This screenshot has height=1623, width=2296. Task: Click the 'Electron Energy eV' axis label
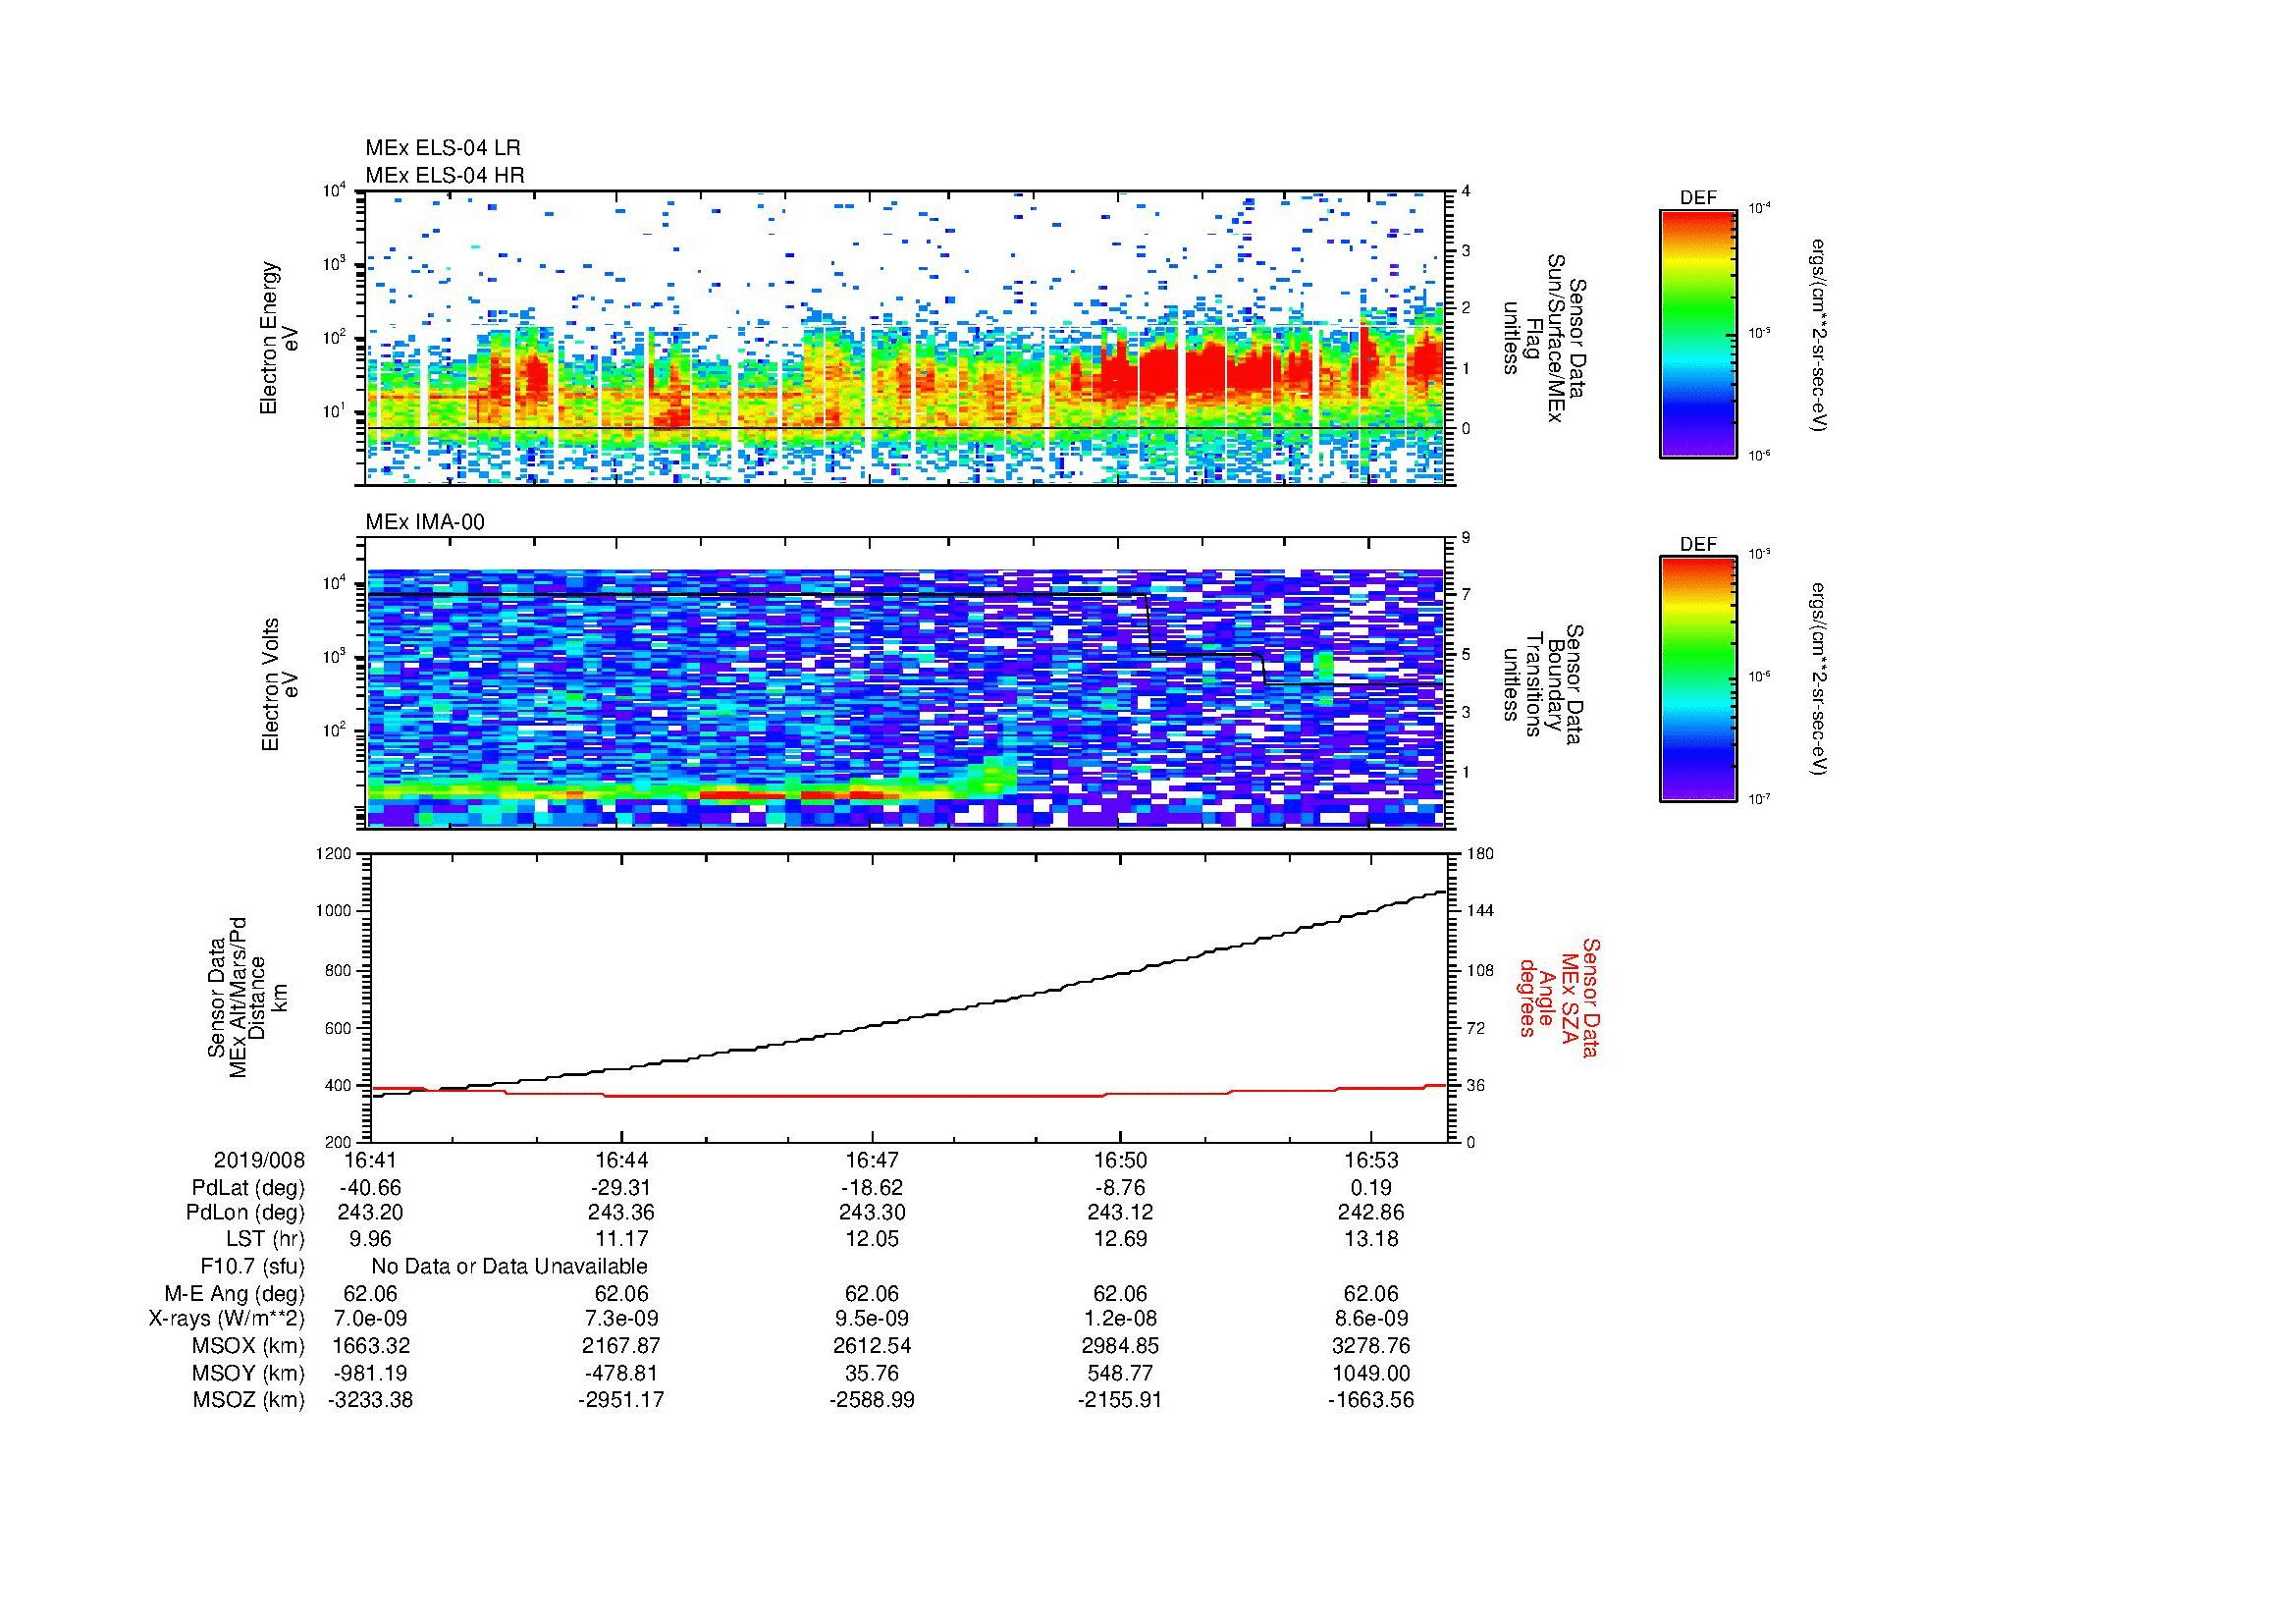[279, 338]
